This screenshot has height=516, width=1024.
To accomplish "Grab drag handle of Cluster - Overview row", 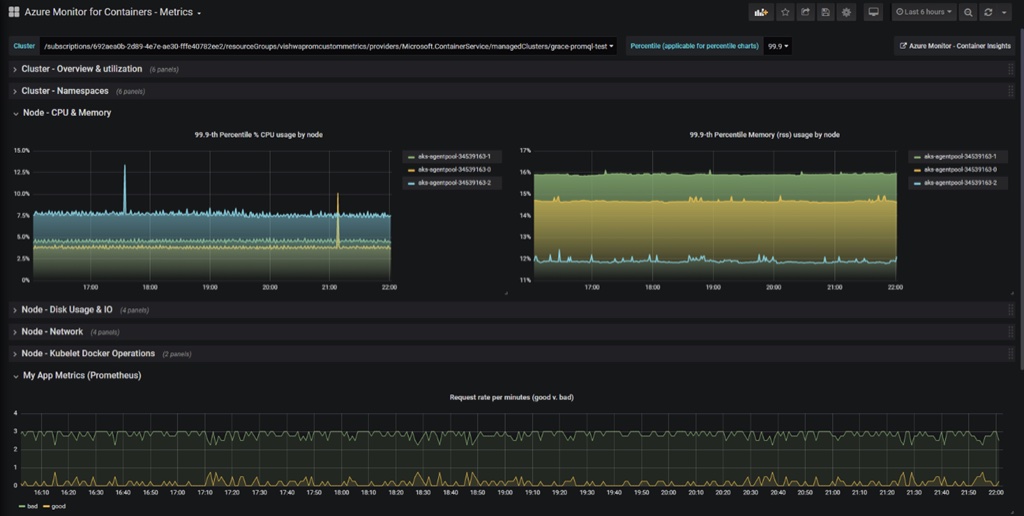I will [x=1010, y=69].
